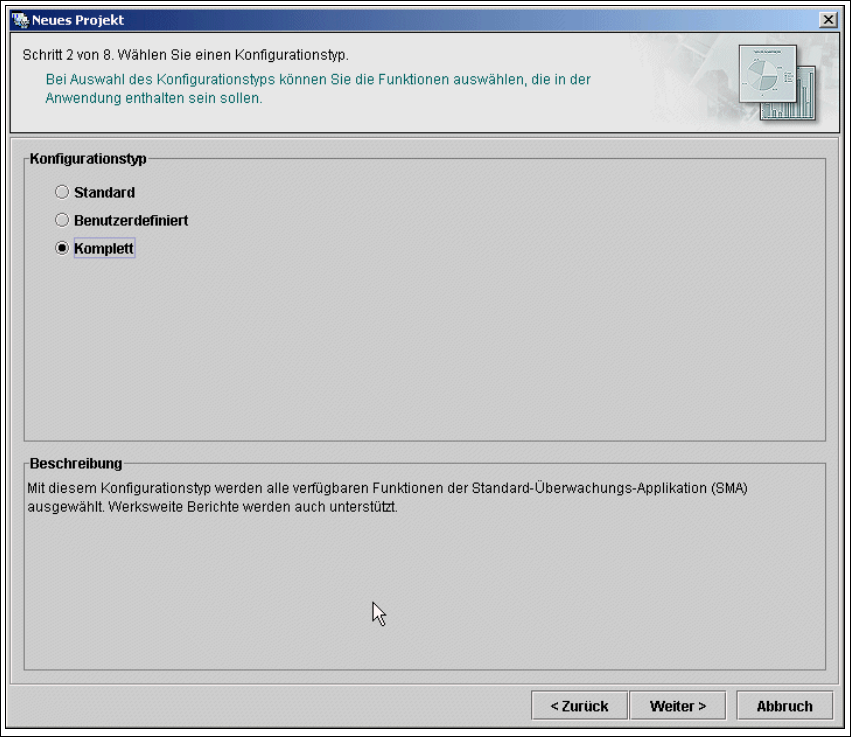
Task: Cancel the wizard via Abbruch
Action: [x=784, y=706]
